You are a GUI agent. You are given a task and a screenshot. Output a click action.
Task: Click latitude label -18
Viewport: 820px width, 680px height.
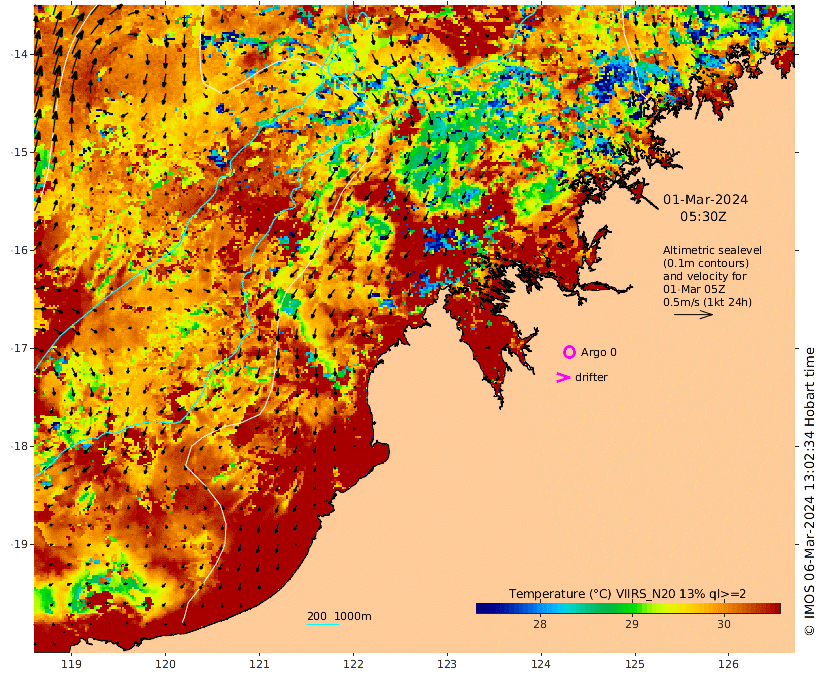(21, 446)
